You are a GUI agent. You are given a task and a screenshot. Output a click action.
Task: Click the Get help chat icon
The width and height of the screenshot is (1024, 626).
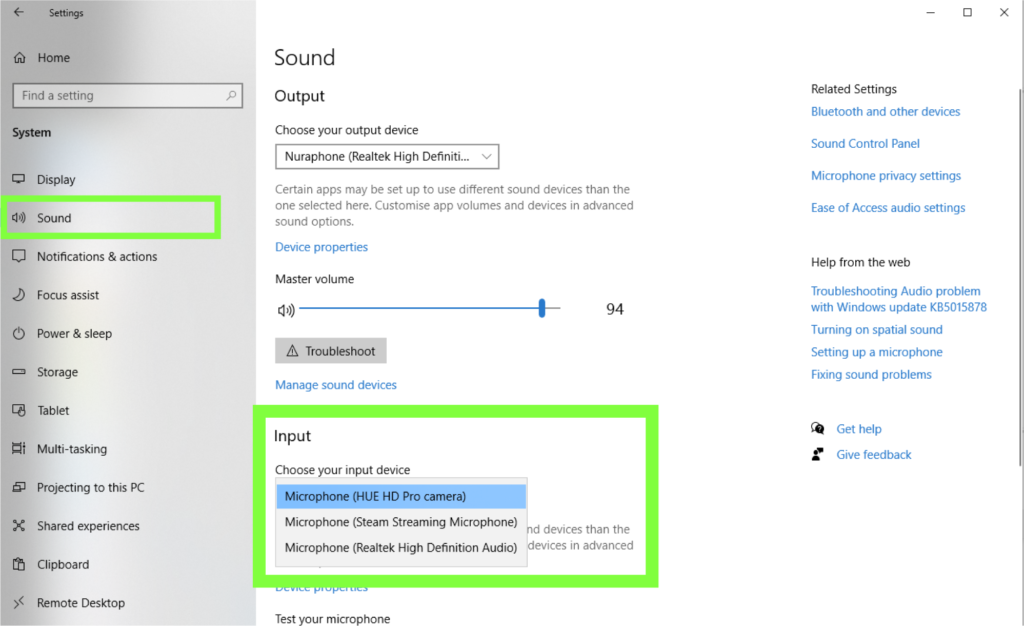click(x=818, y=428)
